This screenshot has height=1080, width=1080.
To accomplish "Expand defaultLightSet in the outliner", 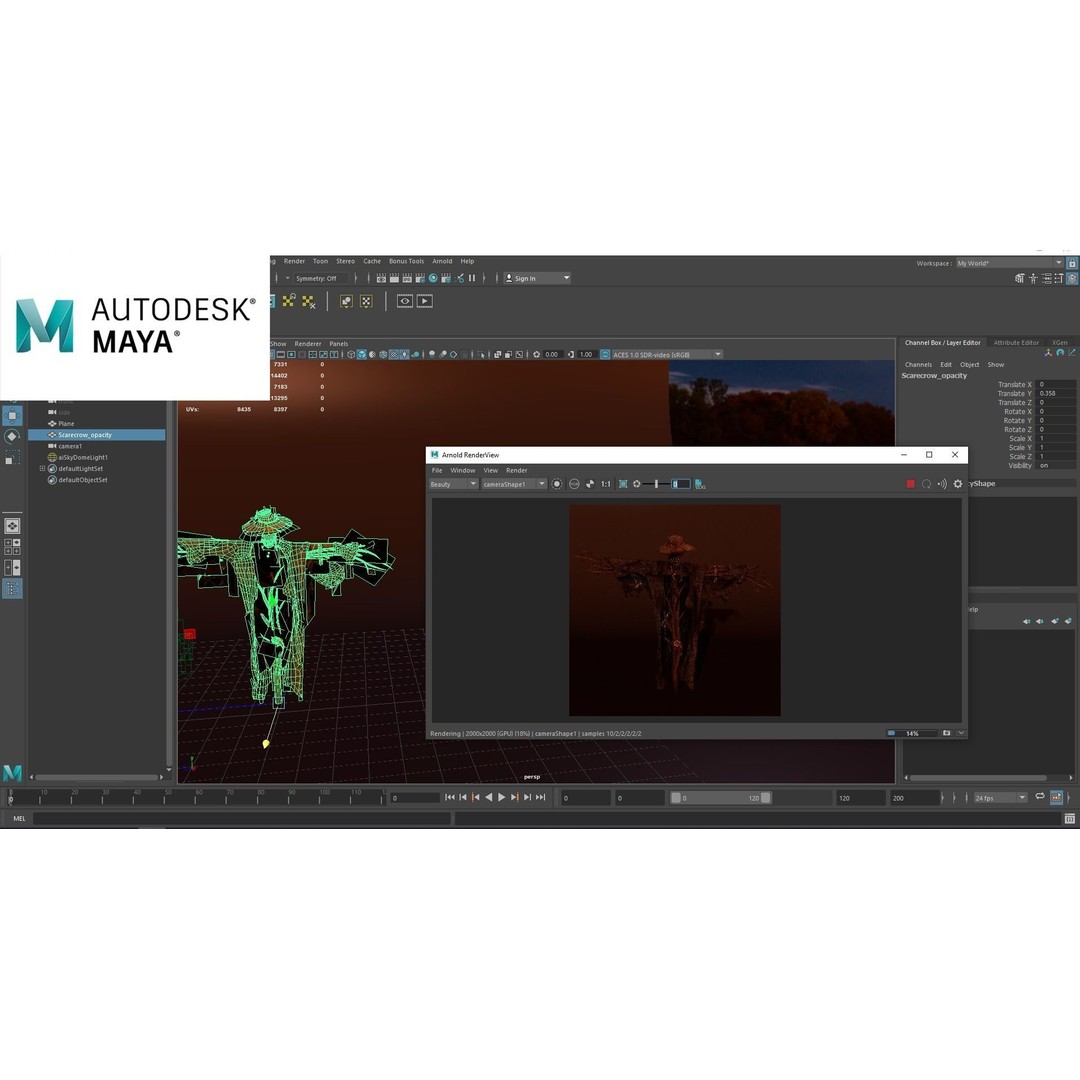I will coord(42,469).
